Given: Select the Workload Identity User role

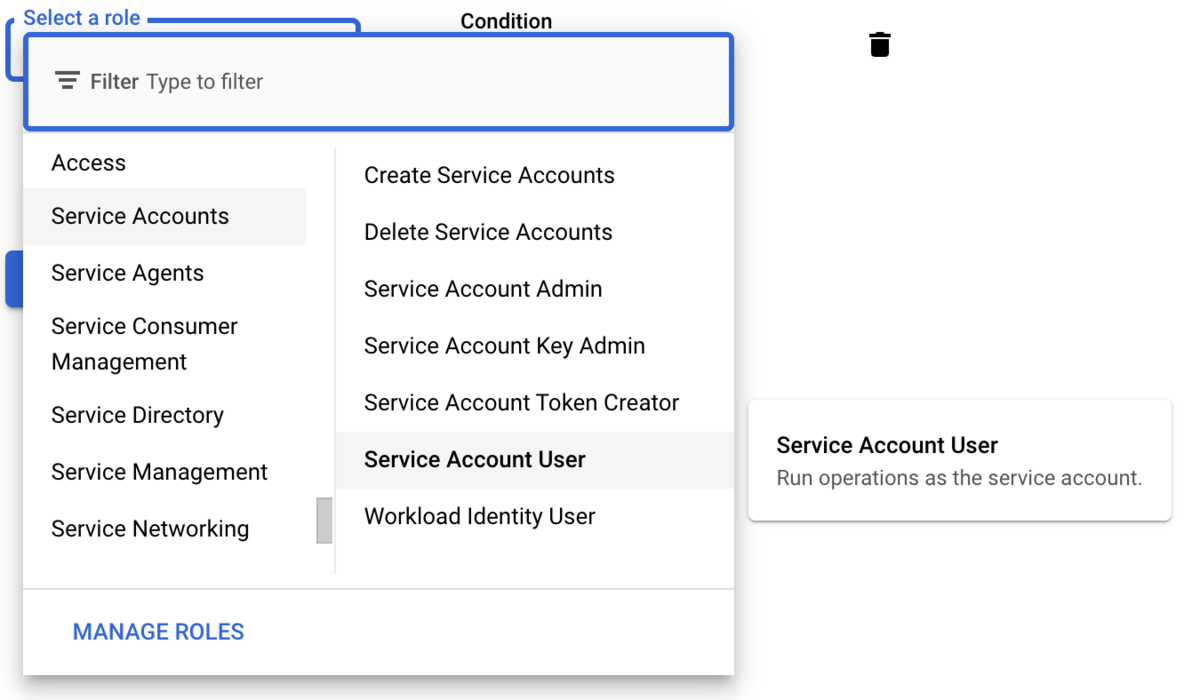Looking at the screenshot, I should tap(479, 517).
